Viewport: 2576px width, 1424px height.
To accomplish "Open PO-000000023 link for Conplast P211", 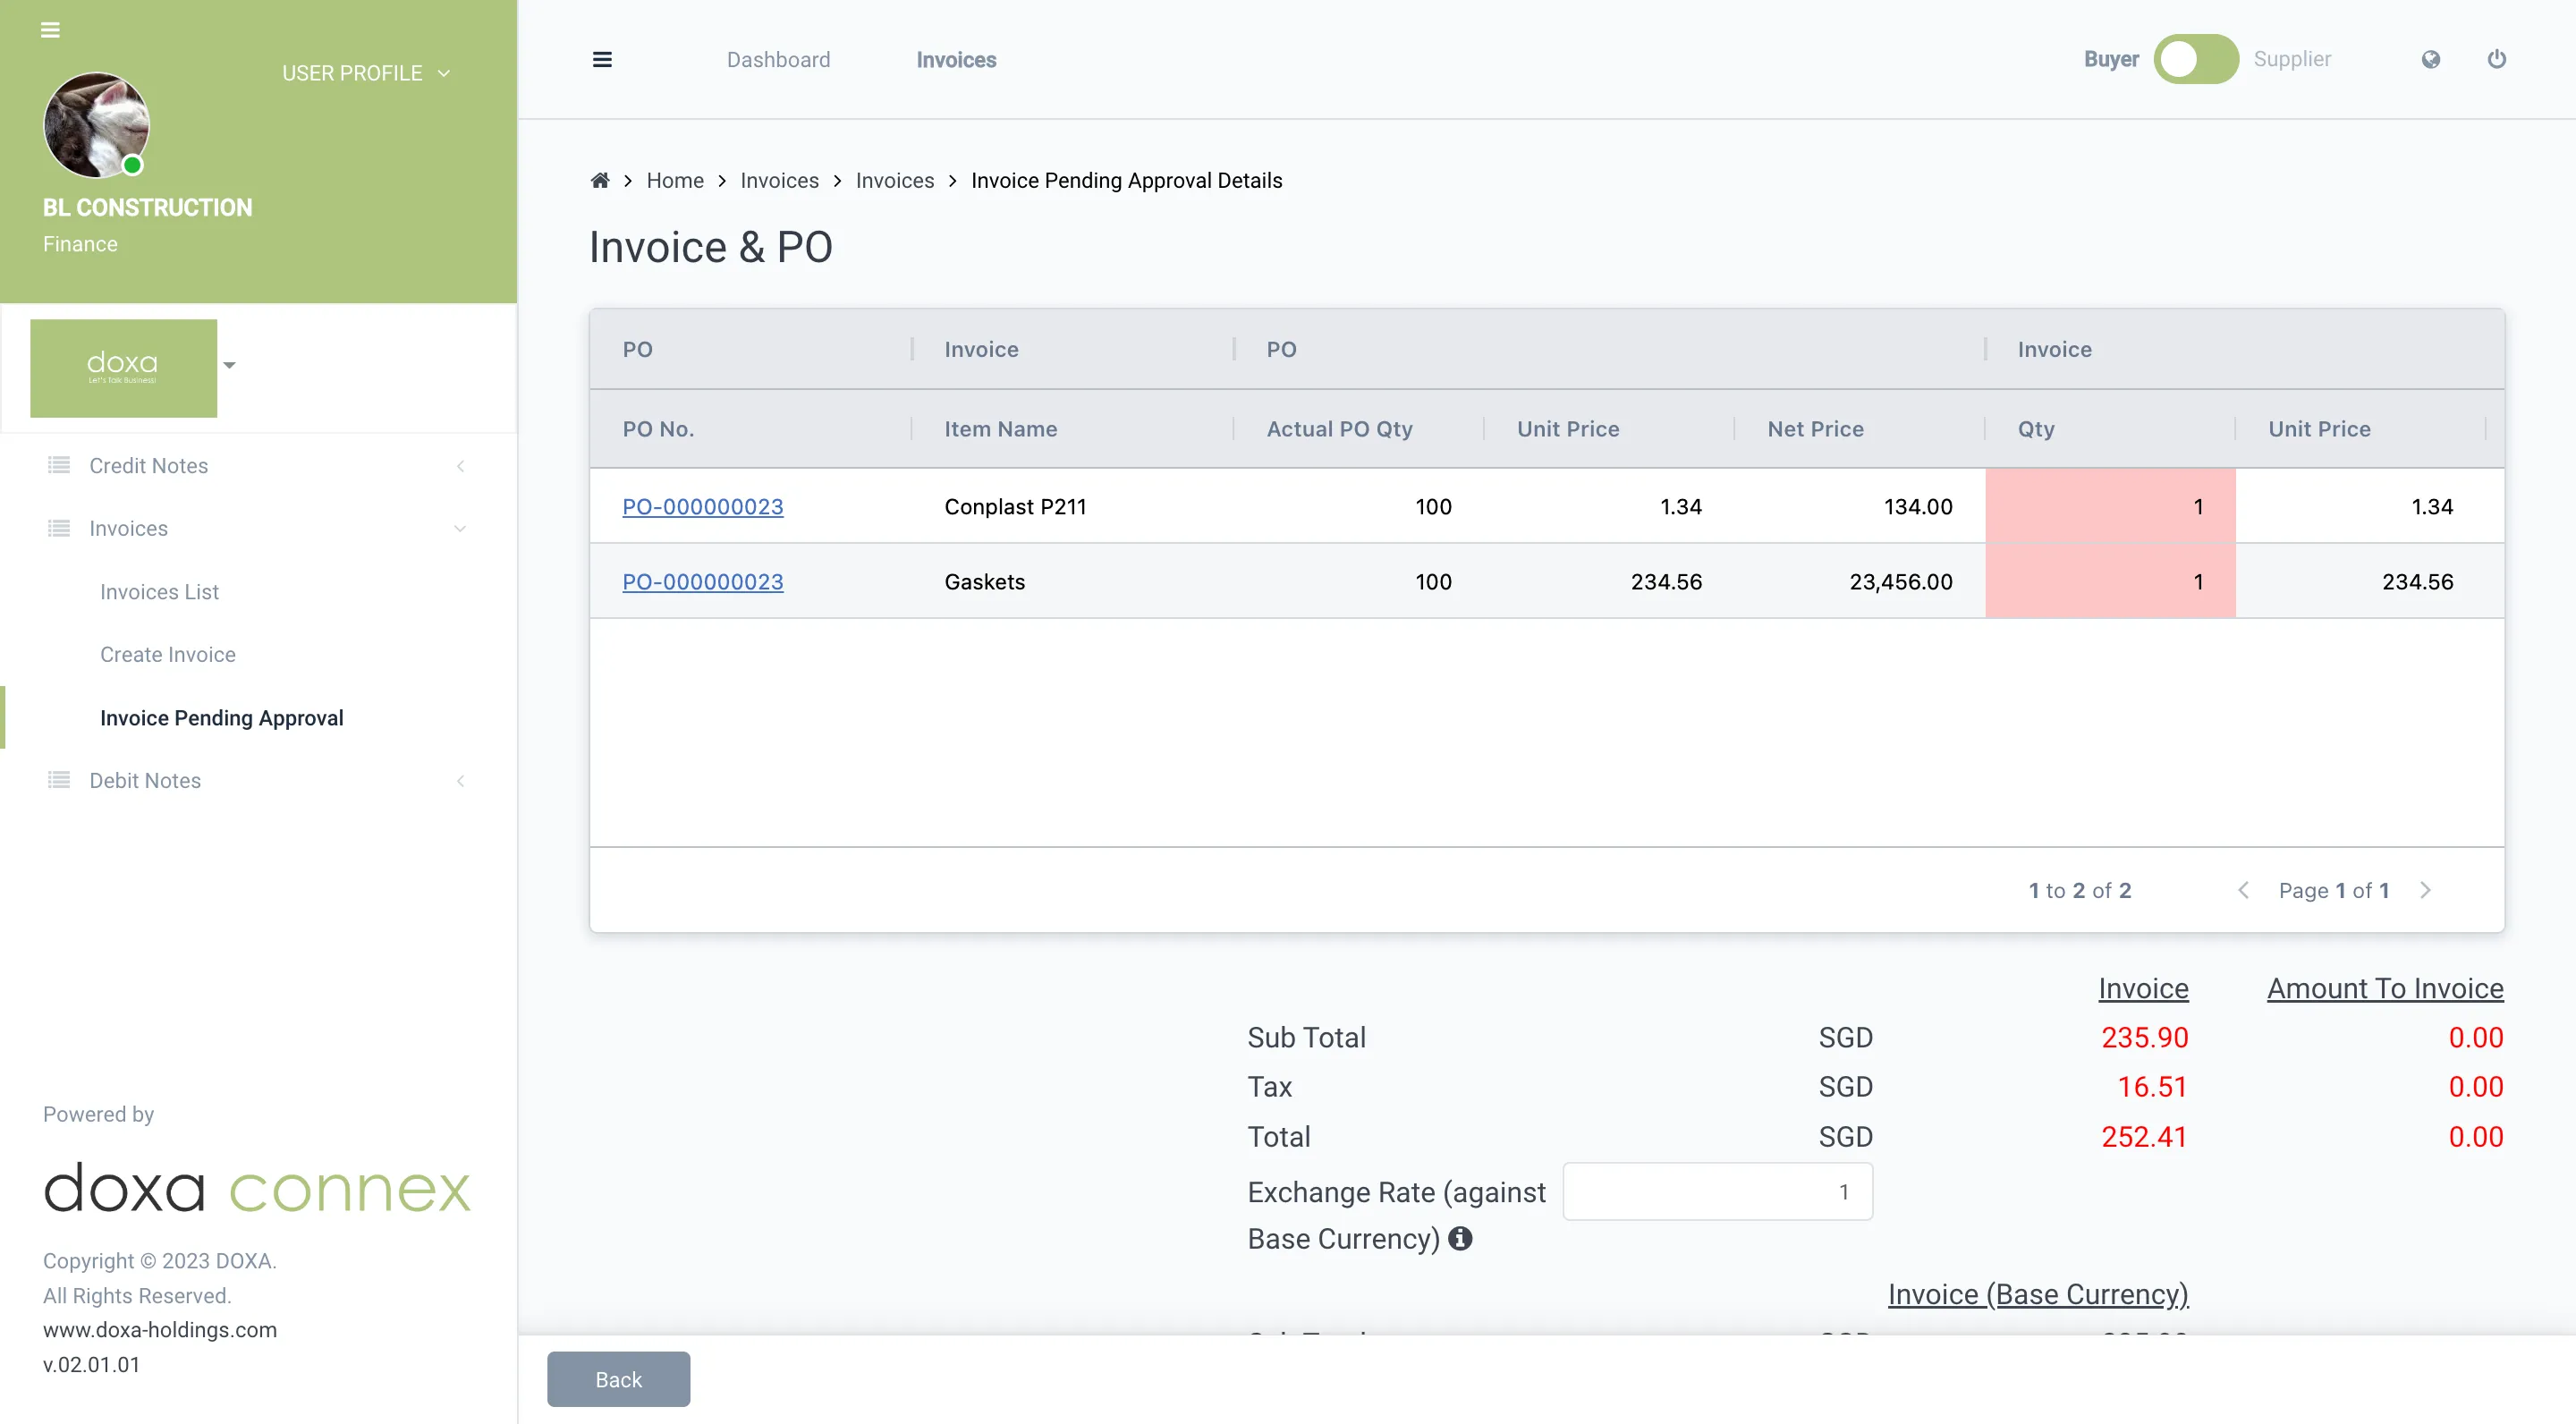I will pos(702,507).
